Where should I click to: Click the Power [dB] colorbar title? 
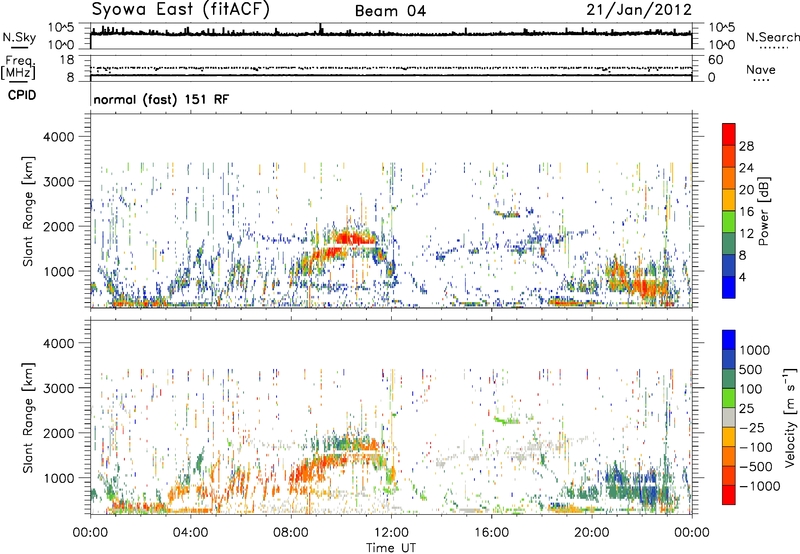(x=763, y=211)
